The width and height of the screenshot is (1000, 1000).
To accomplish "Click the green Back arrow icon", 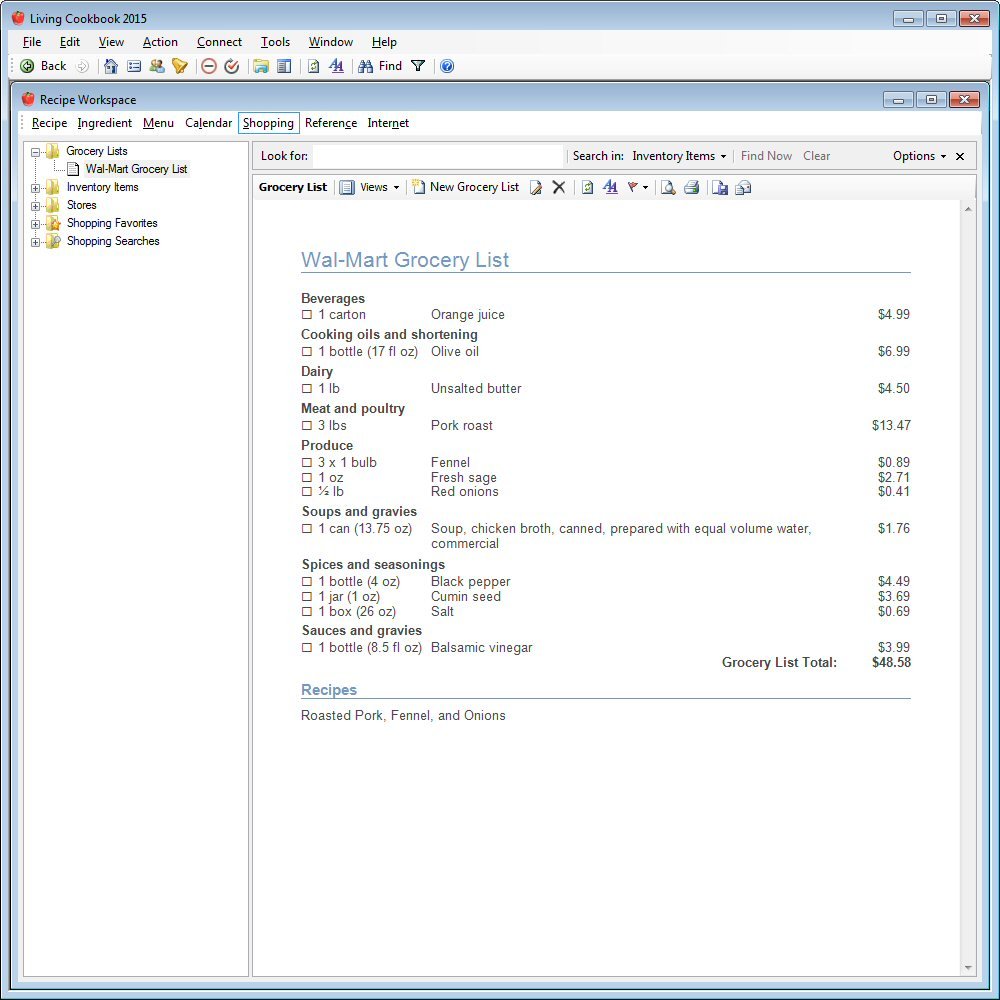I will point(27,66).
